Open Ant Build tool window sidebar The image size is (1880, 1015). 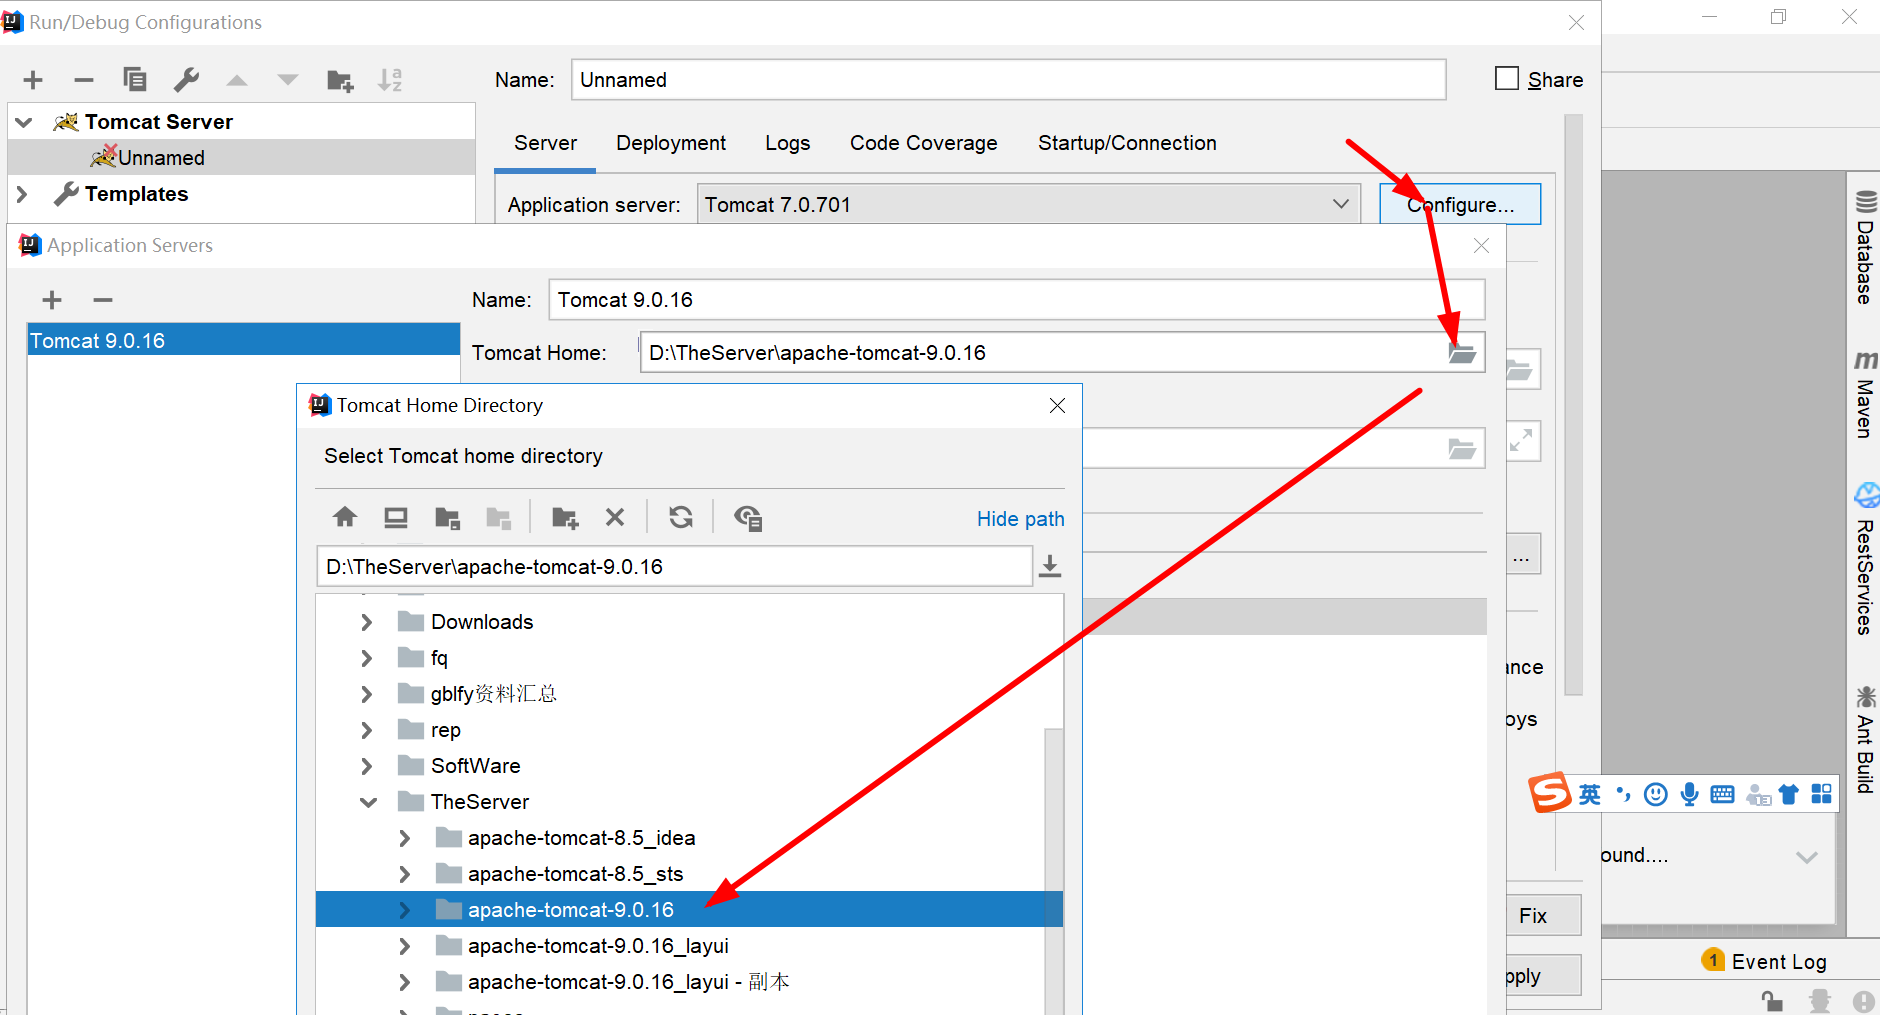tap(1865, 740)
